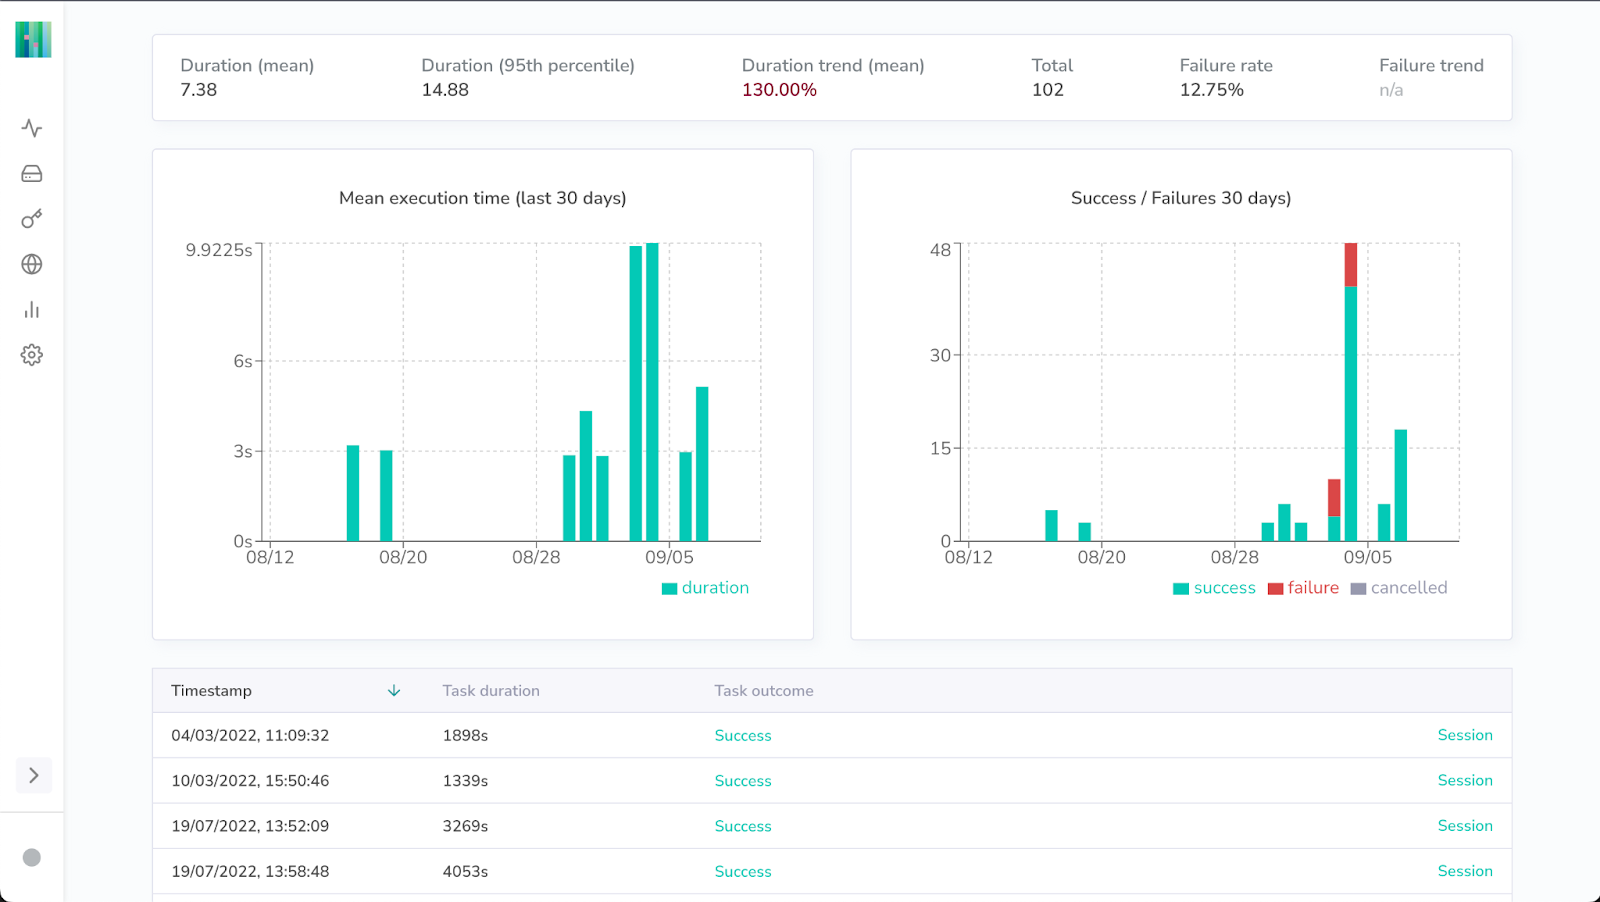
Task: Open the metrics bar-chart icon
Action: pyautogui.click(x=32, y=310)
